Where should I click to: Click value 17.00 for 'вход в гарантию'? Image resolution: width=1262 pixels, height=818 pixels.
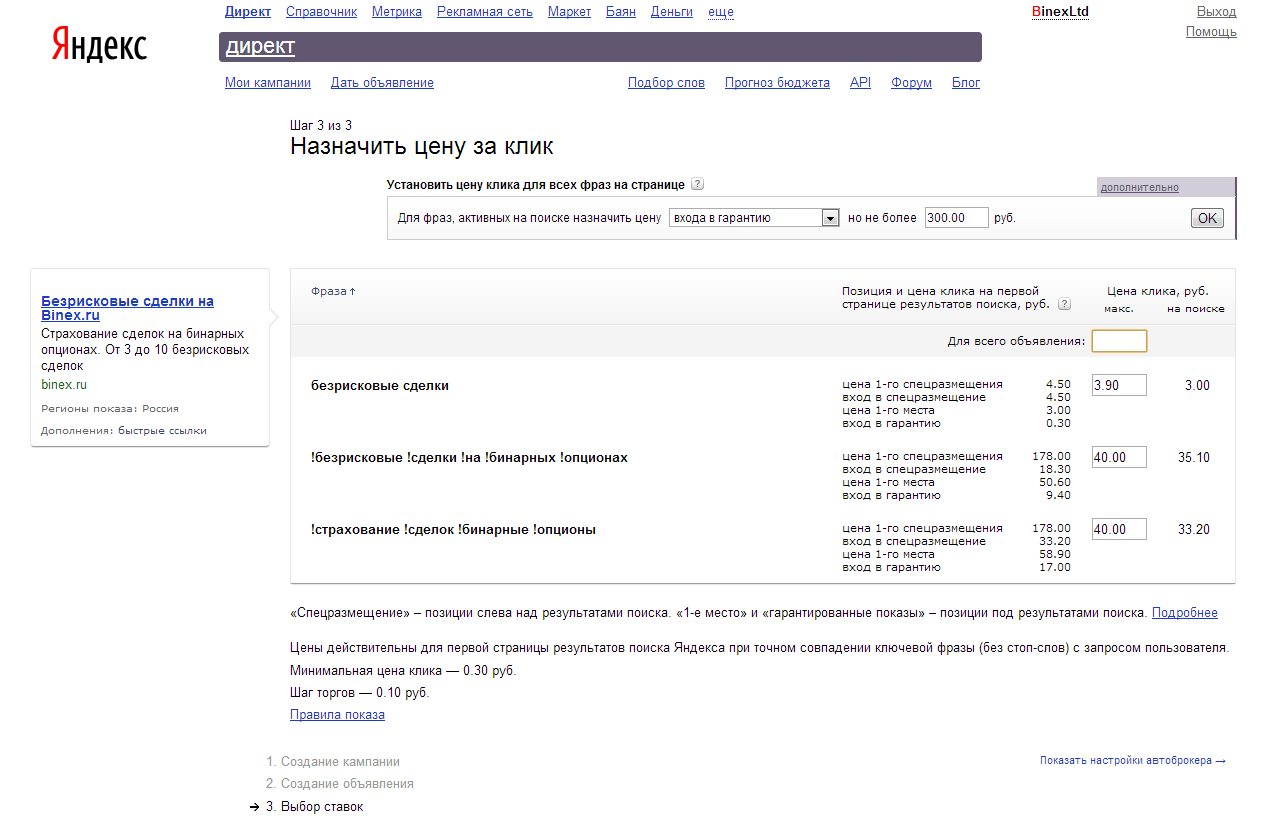click(x=1055, y=567)
